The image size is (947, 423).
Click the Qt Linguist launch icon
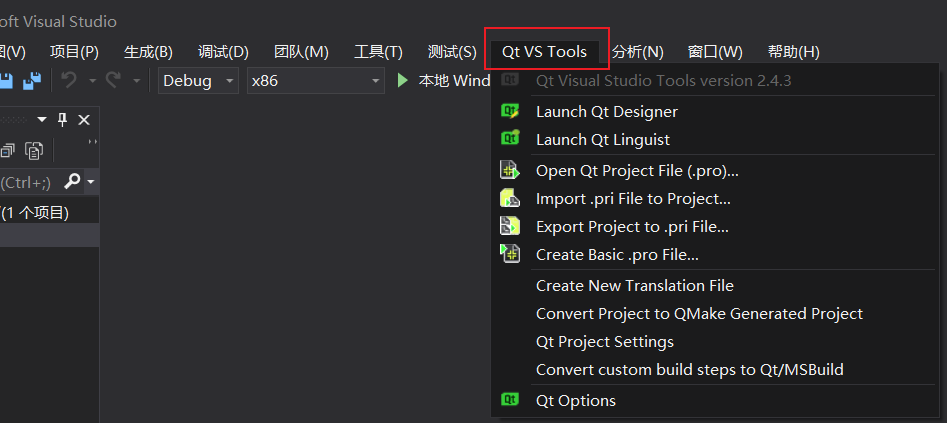[x=510, y=139]
